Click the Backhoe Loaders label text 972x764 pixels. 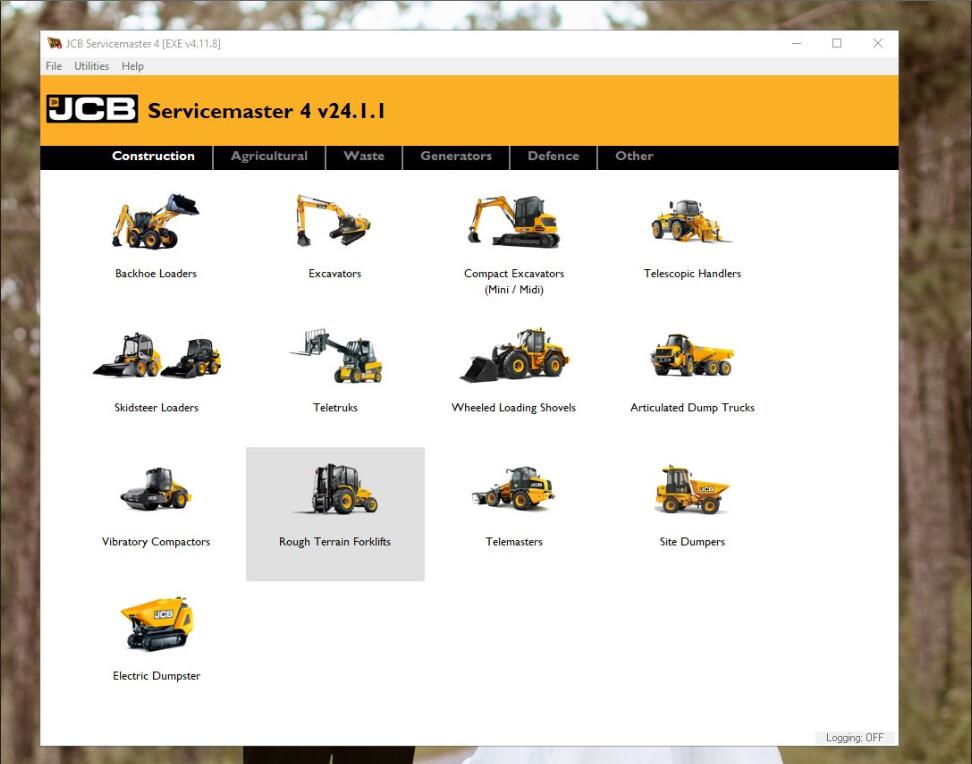[156, 273]
